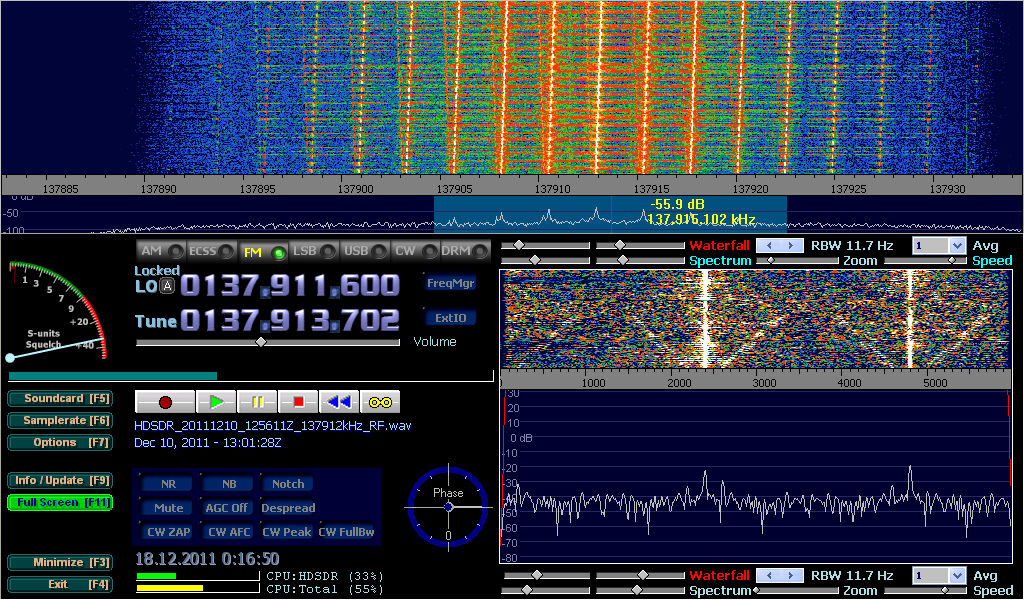Click the Phase dial indicator
1024x600 pixels.
pyautogui.click(x=448, y=507)
